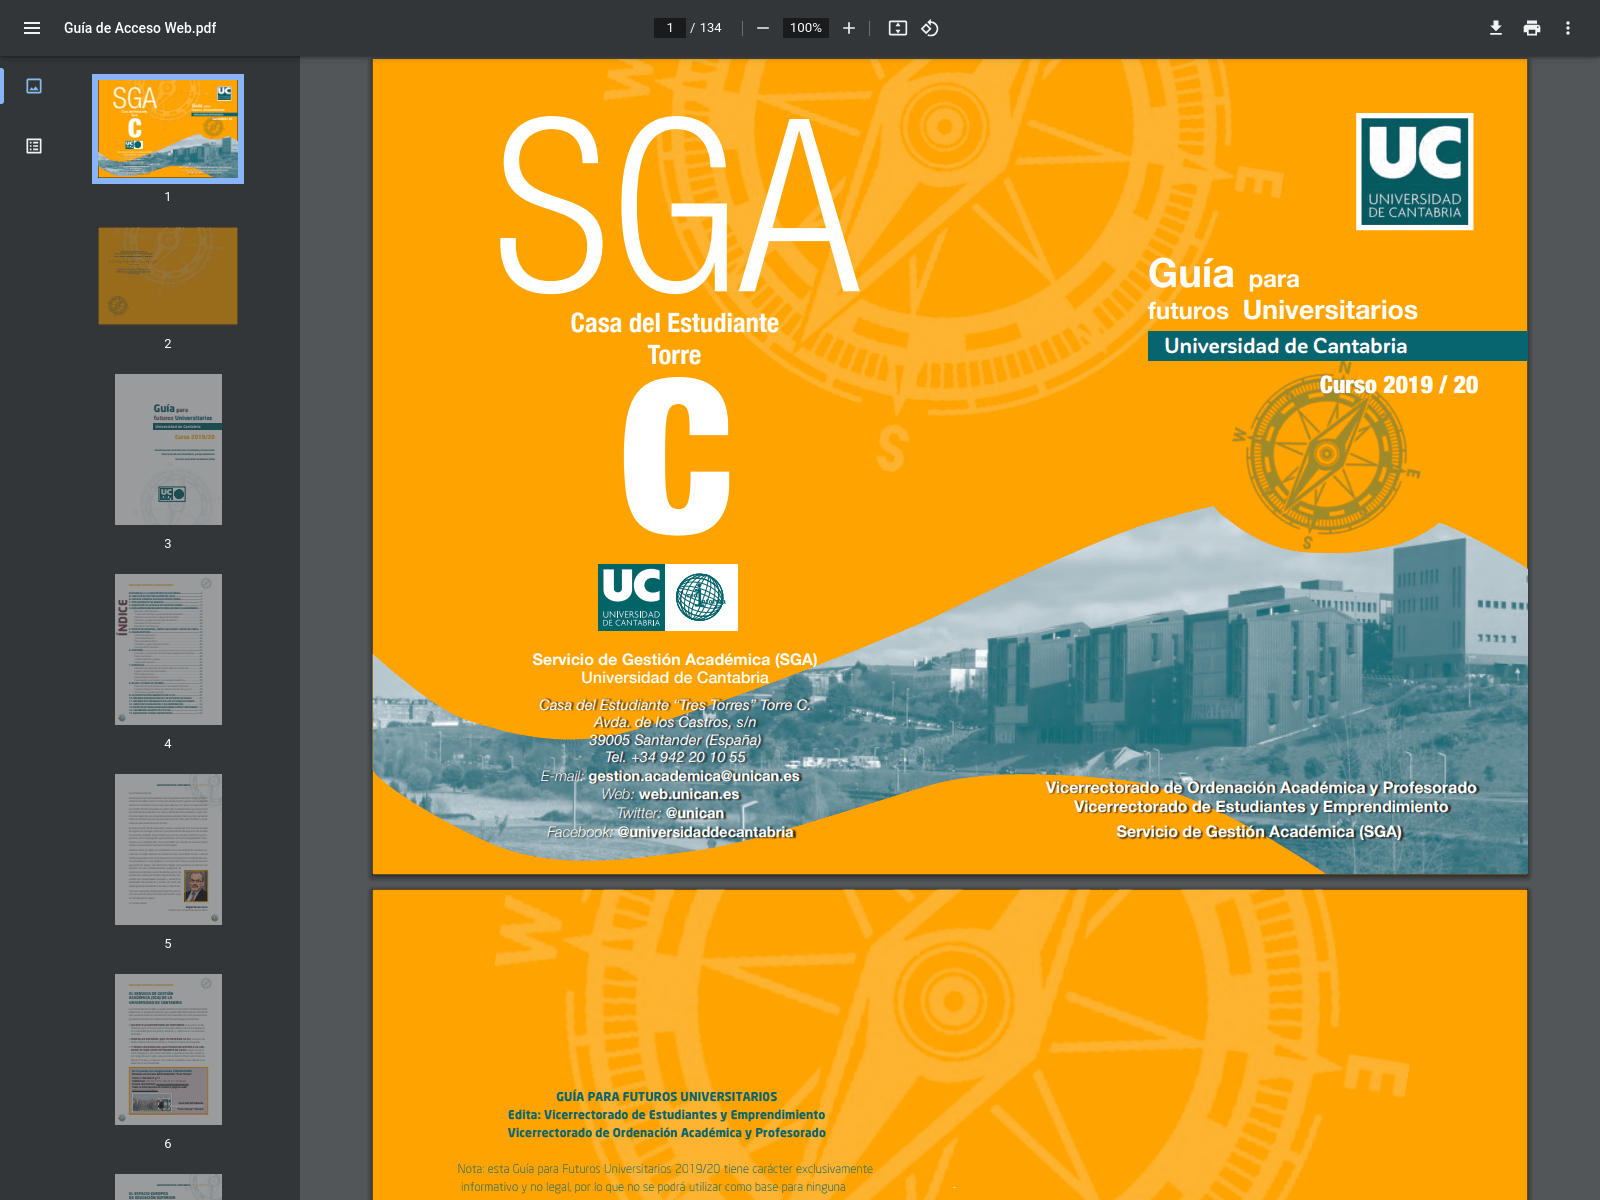Viewport: 1600px width, 1200px height.
Task: Click the Servicio de Gestión Académica (SGA) heading
Action: (675, 660)
